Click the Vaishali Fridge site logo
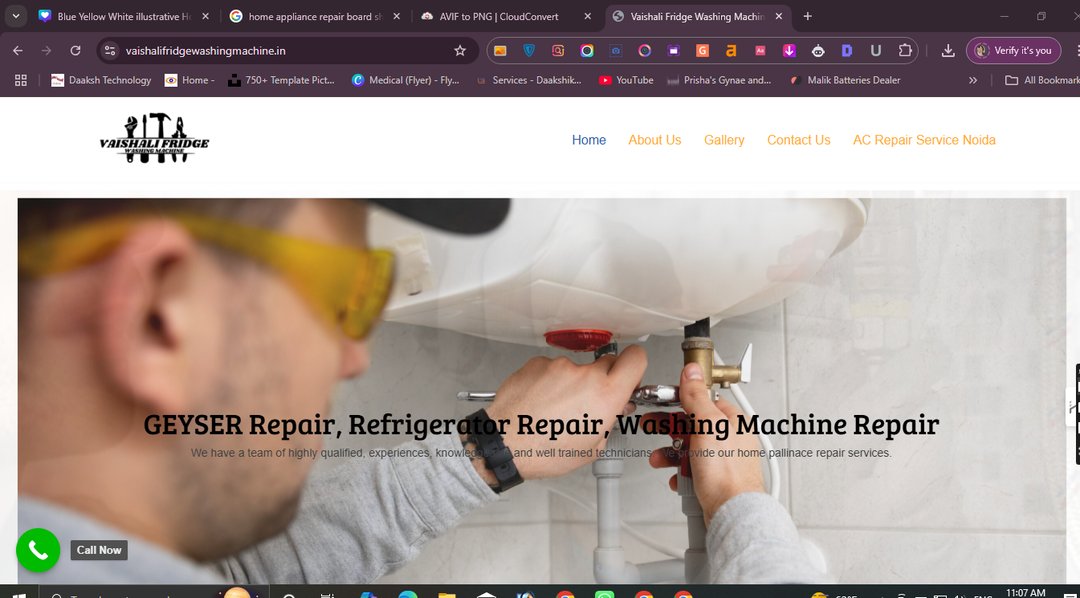The image size is (1080, 598). coord(154,139)
